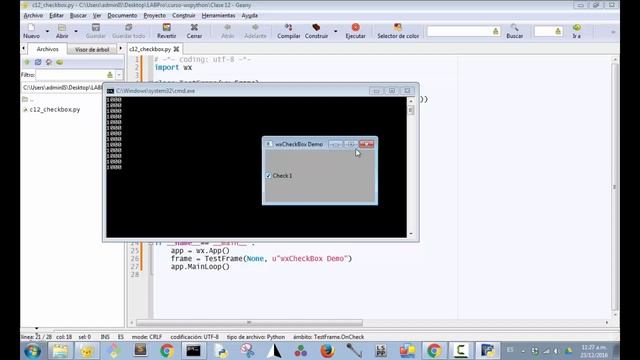Click the sidebar tab scroll-left arrow

pyautogui.click(x=23, y=49)
